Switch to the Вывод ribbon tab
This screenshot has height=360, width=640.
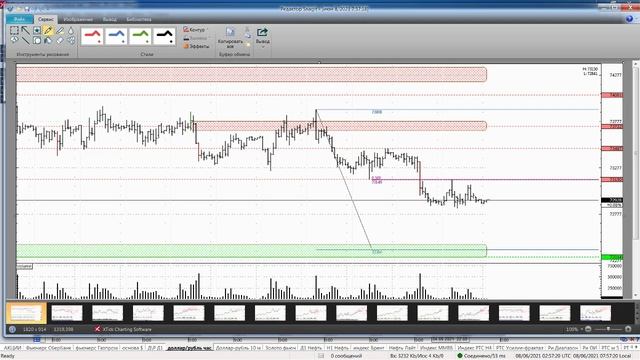point(109,19)
